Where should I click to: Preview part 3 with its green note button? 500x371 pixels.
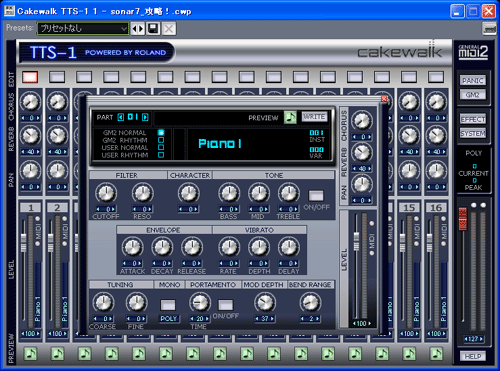coord(84,353)
